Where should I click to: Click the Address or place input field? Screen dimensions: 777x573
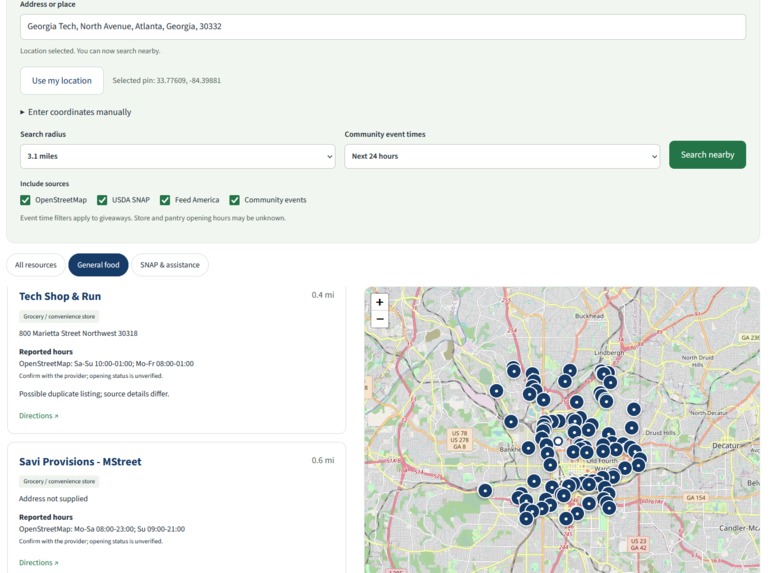click(383, 26)
